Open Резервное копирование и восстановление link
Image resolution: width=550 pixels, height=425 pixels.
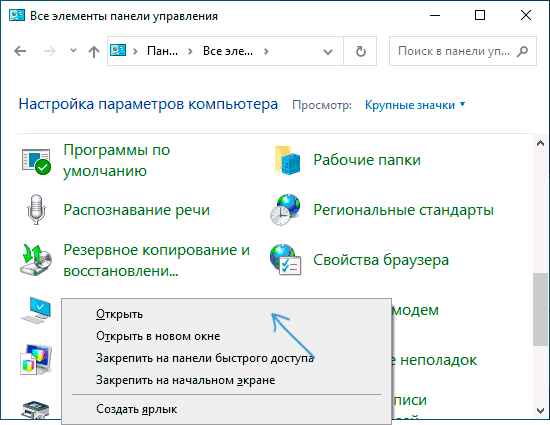pyautogui.click(x=156, y=260)
